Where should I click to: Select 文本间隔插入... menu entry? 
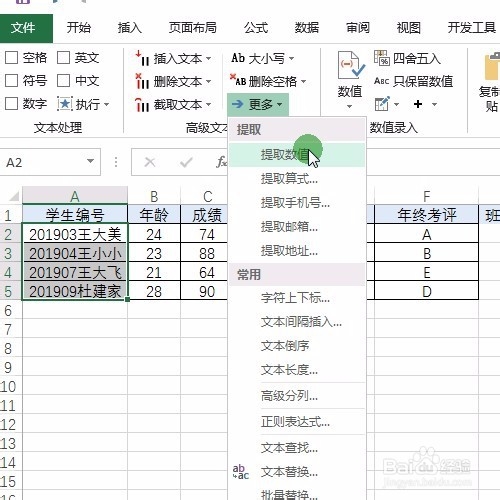click(x=297, y=322)
